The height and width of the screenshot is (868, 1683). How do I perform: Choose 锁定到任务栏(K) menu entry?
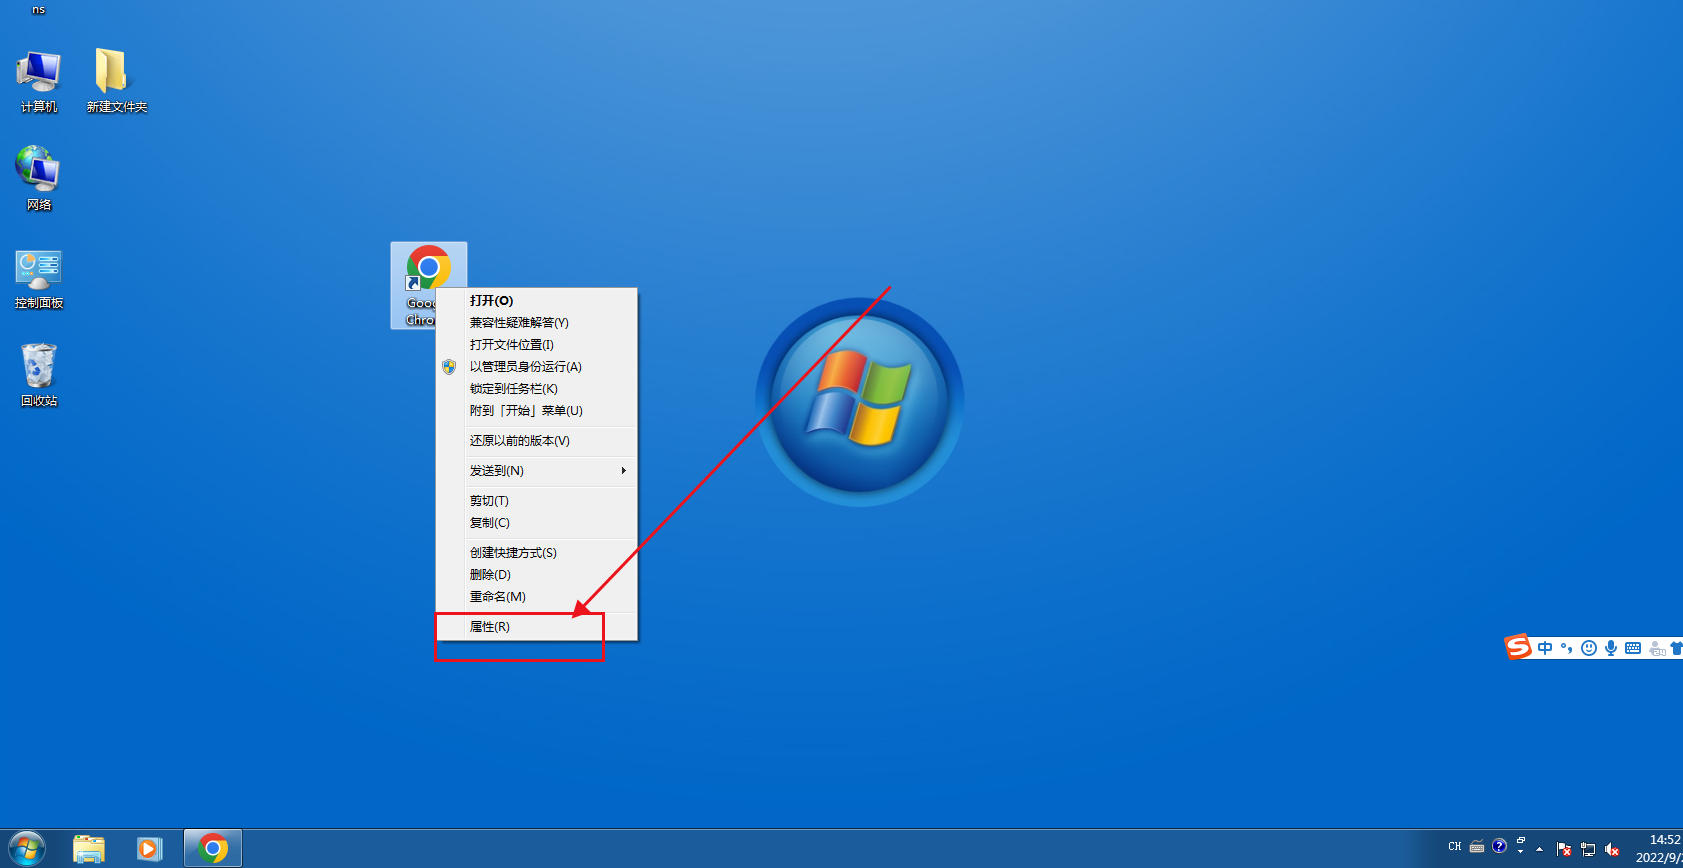point(536,388)
